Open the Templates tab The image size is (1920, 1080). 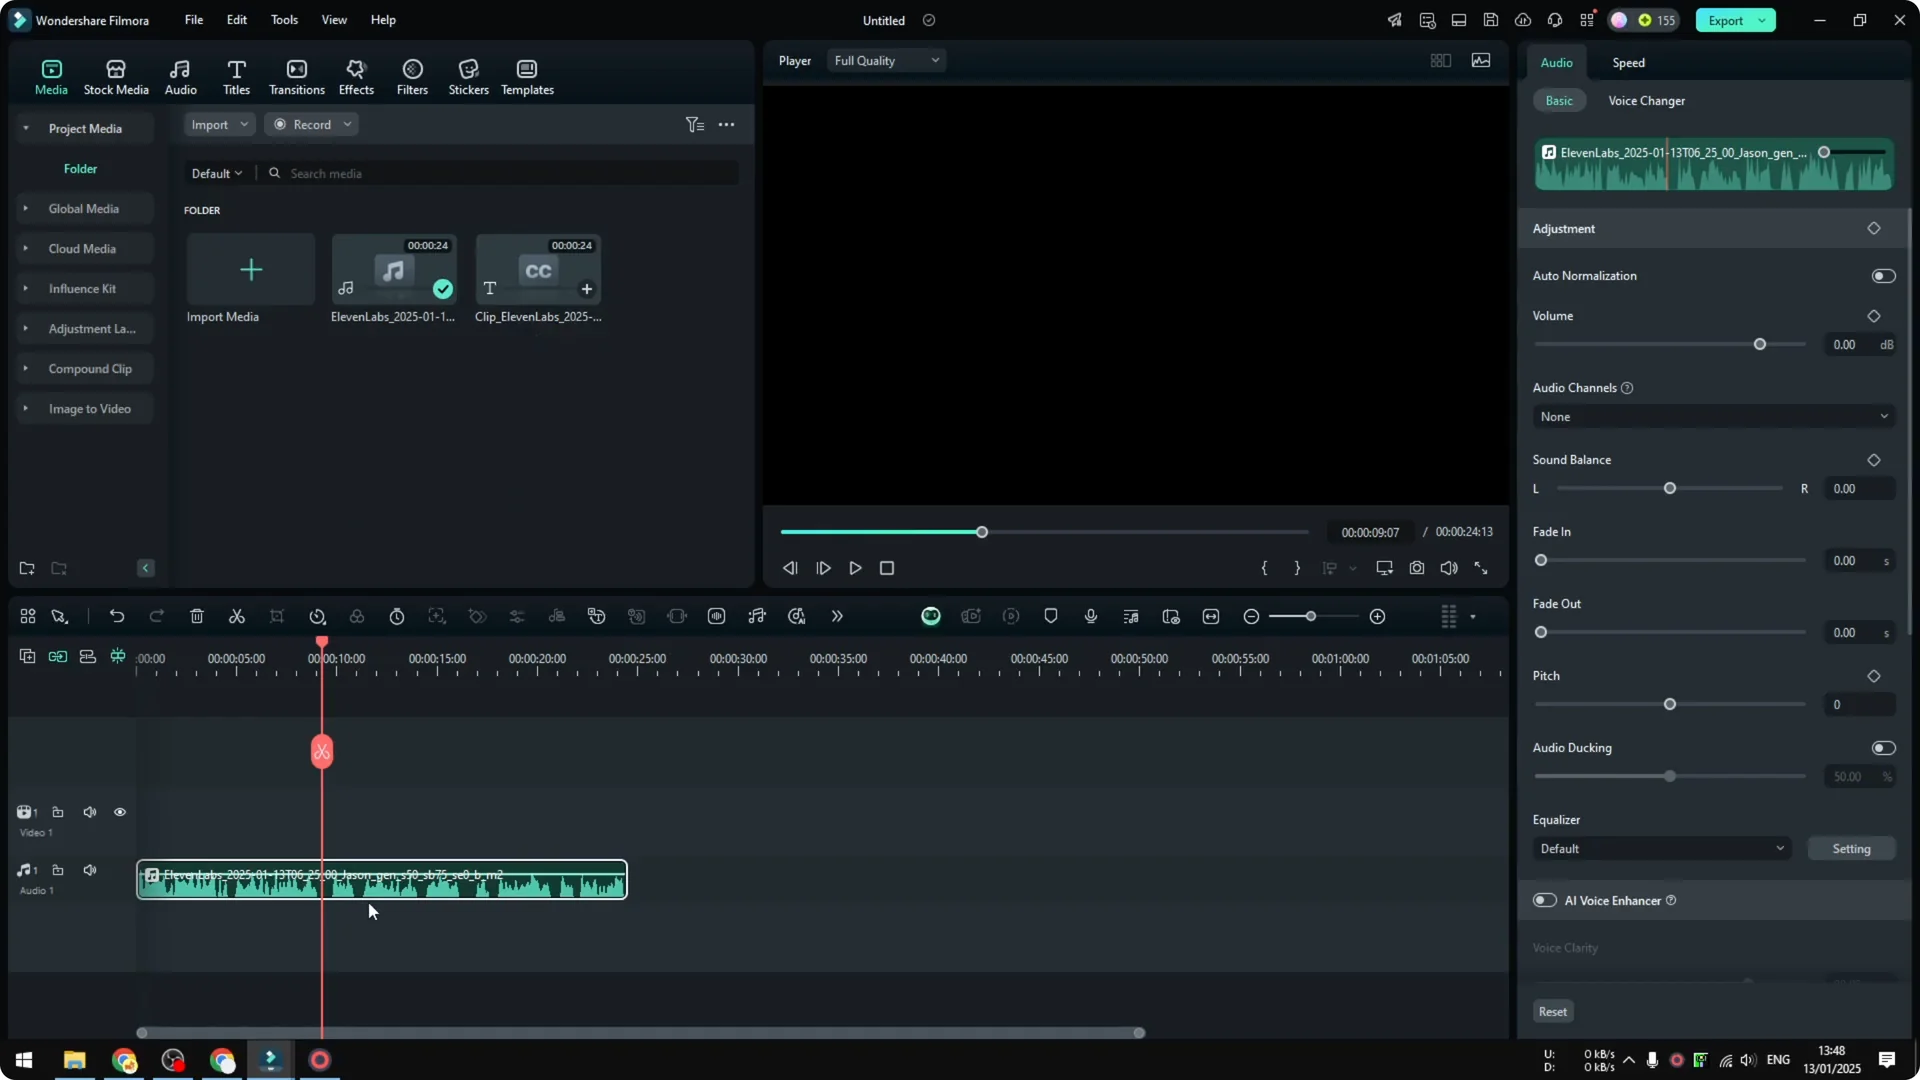point(527,77)
